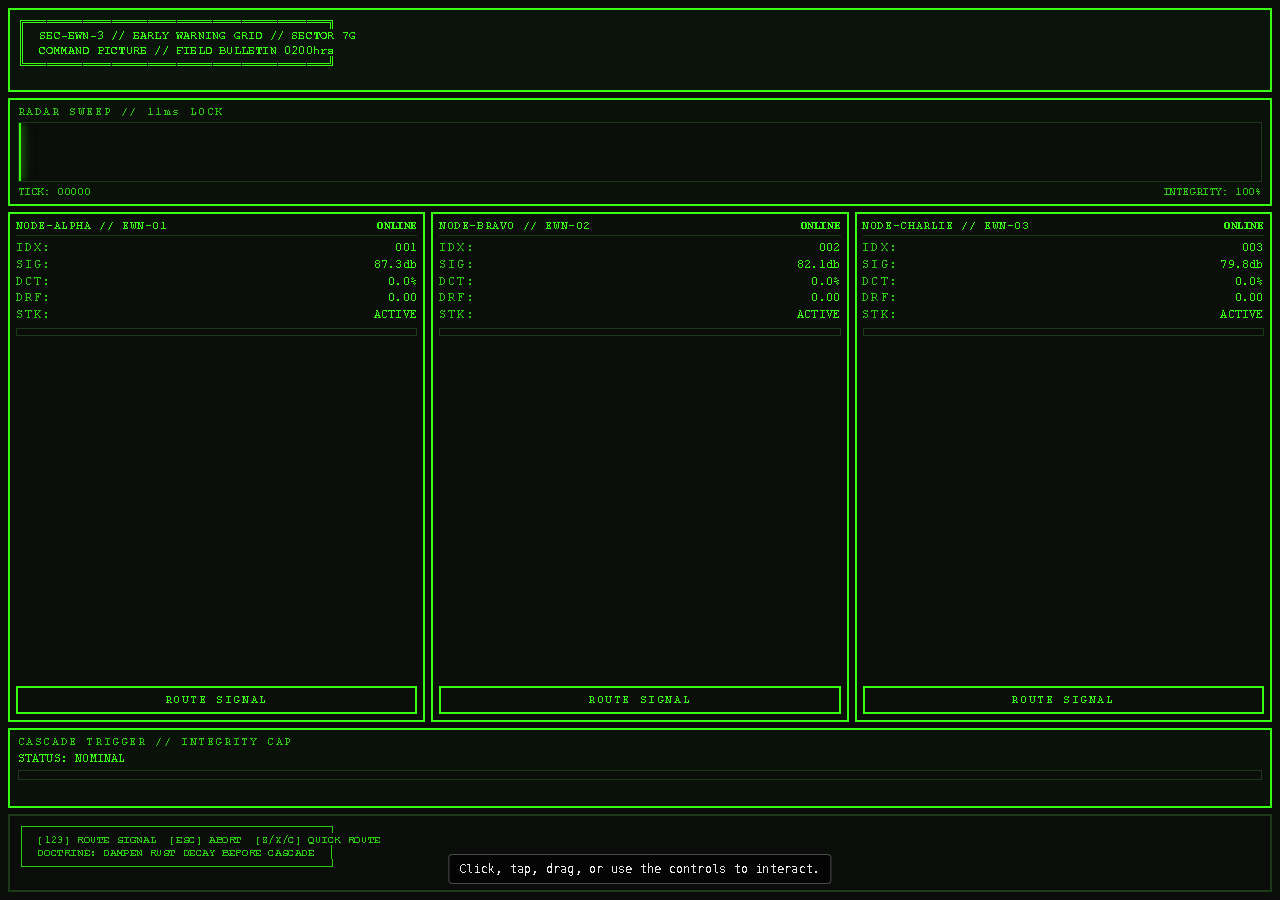This screenshot has height=900, width=1280.
Task: Click the 82.1db signal value
Action: pos(818,265)
